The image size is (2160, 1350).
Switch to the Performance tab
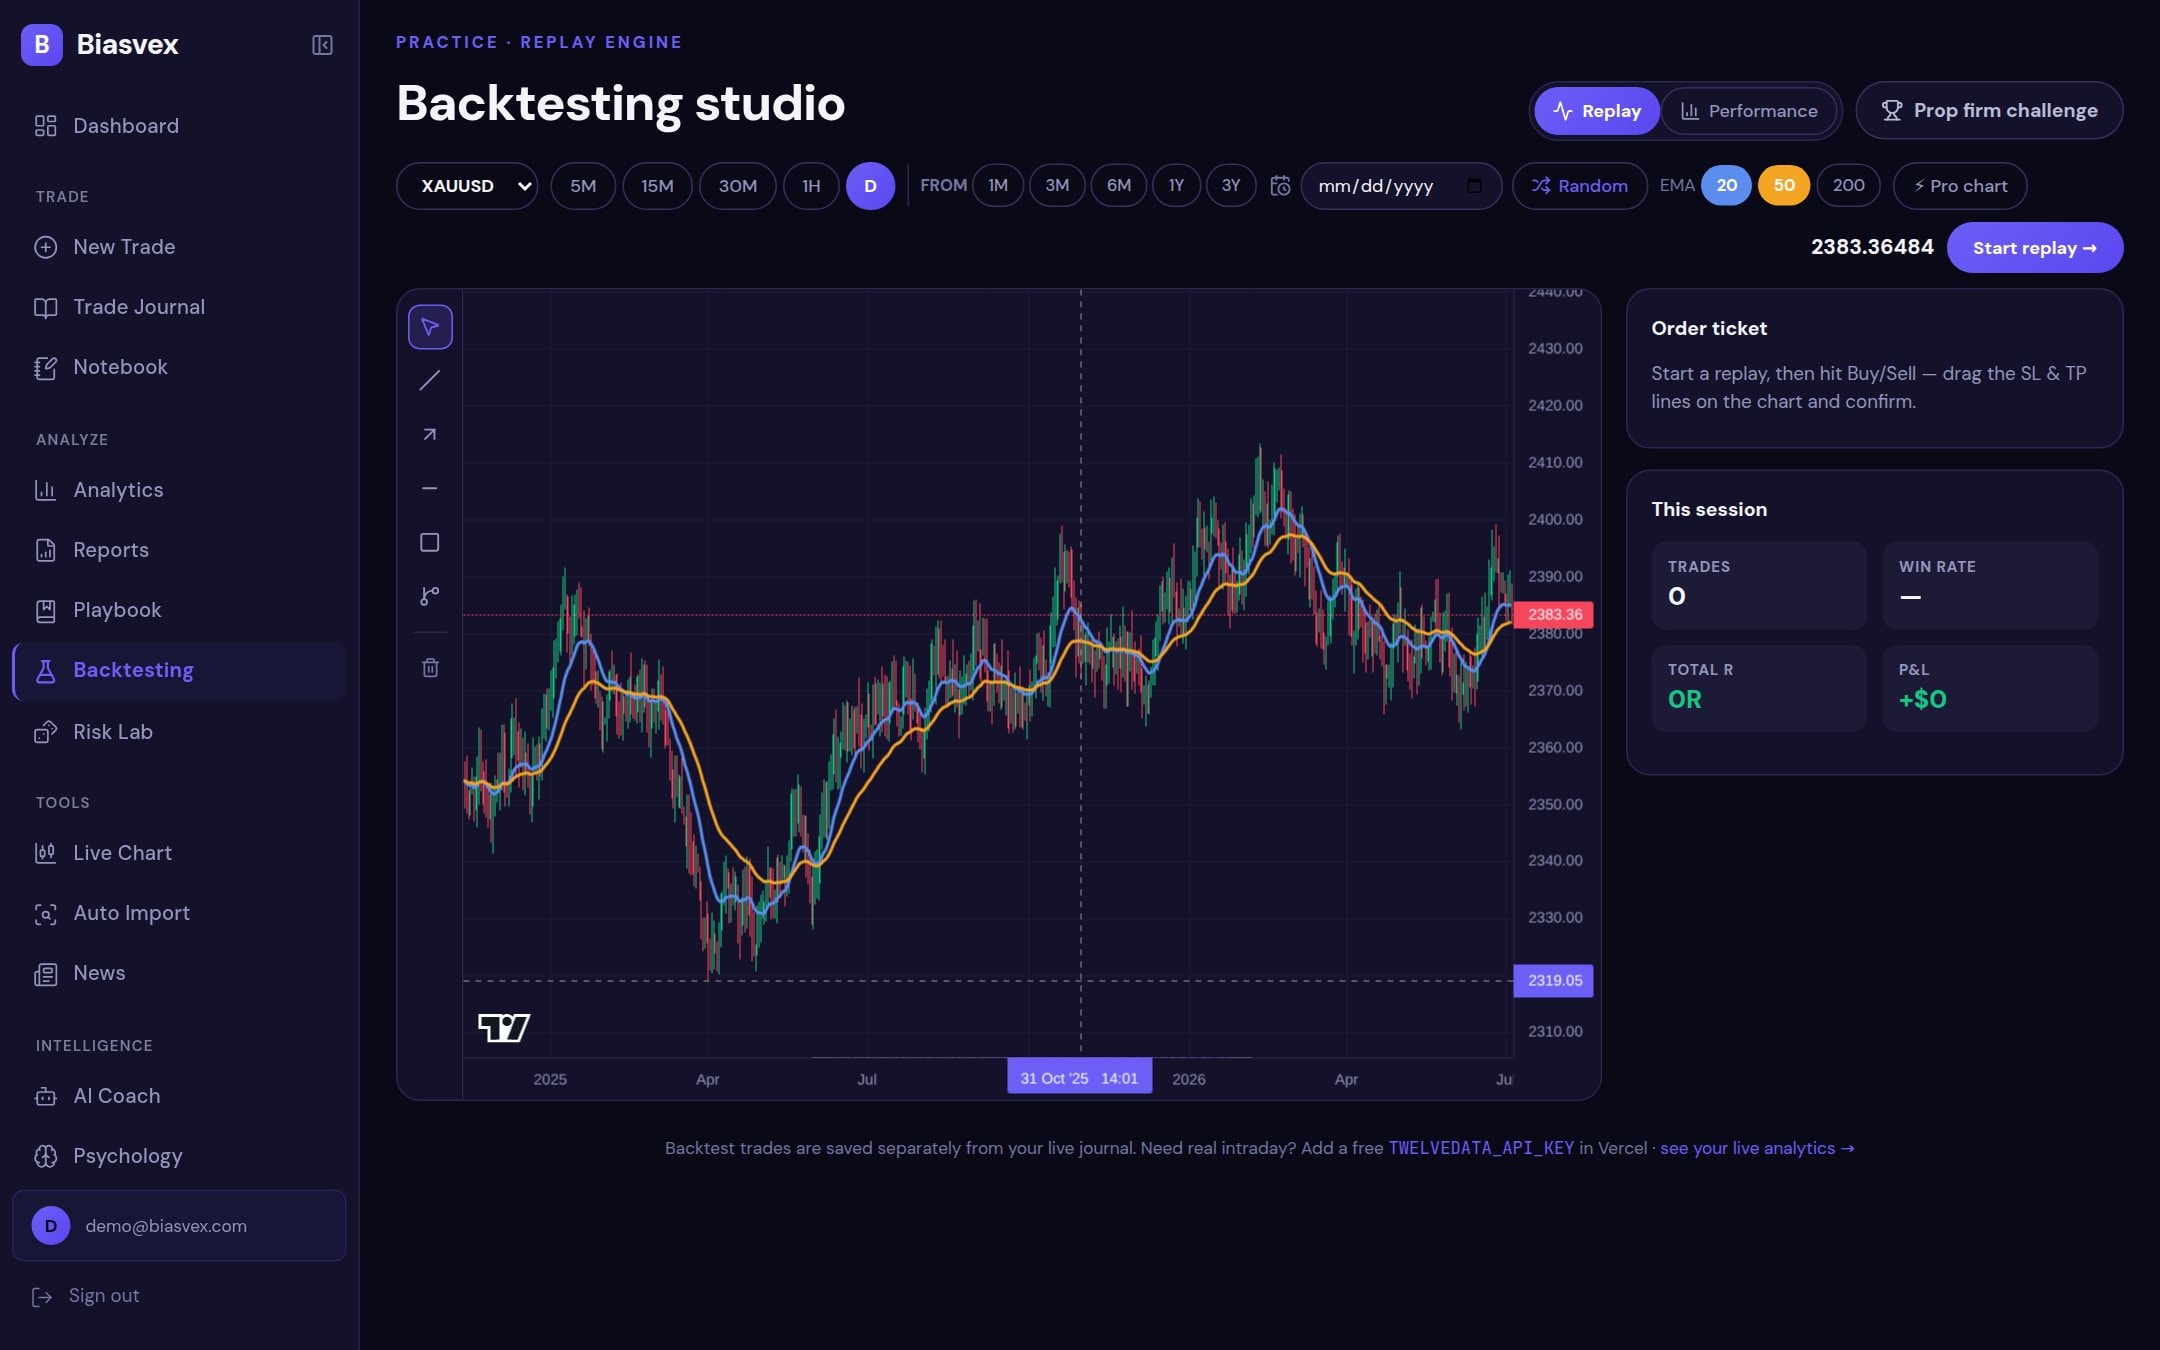click(1748, 111)
